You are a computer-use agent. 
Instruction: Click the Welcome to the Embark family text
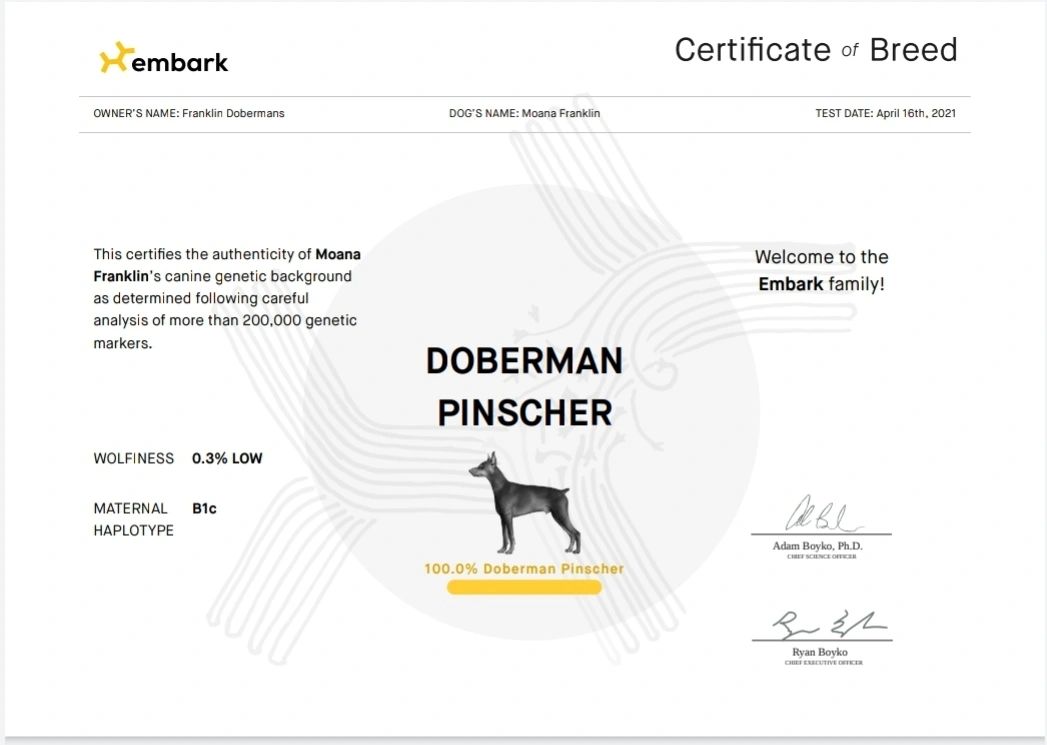pos(821,271)
